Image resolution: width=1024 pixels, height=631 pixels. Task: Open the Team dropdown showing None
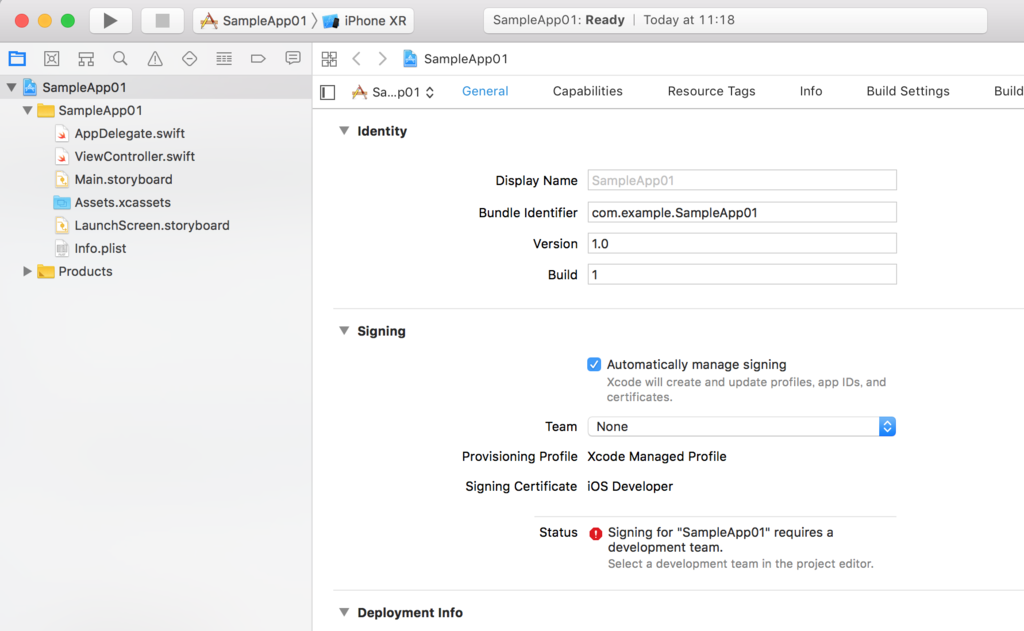click(x=742, y=427)
